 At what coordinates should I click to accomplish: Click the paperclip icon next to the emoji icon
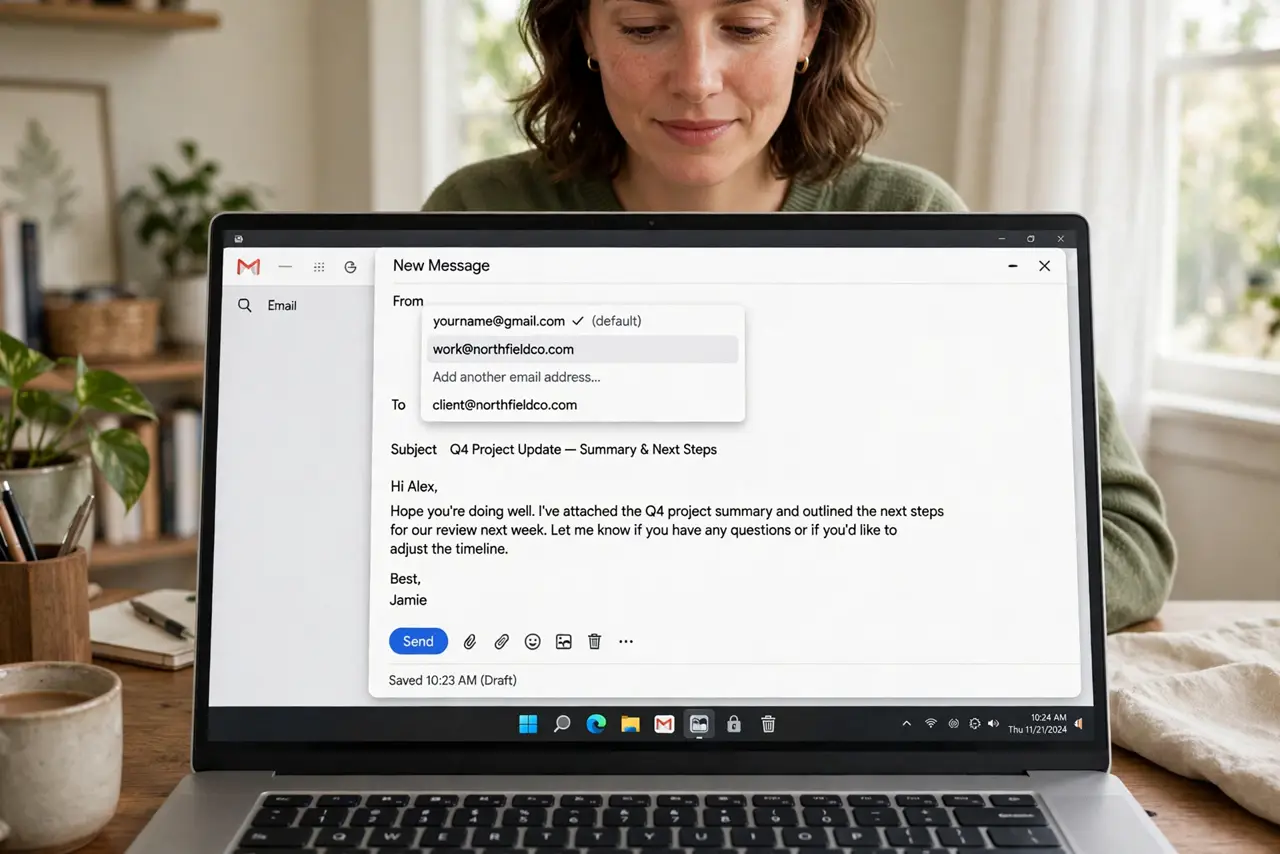tap(502, 642)
